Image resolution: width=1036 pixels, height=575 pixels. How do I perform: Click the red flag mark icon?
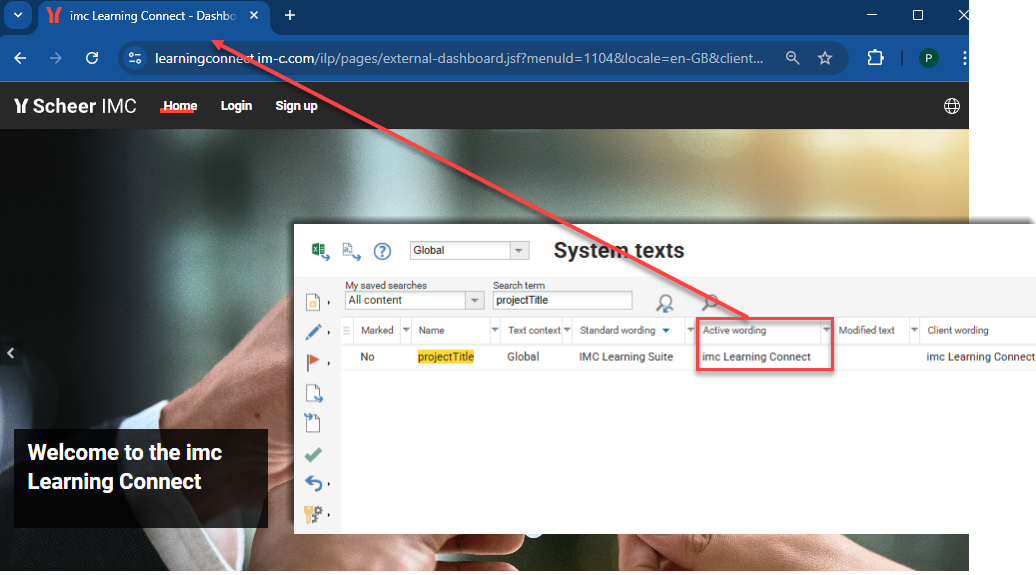tap(313, 362)
